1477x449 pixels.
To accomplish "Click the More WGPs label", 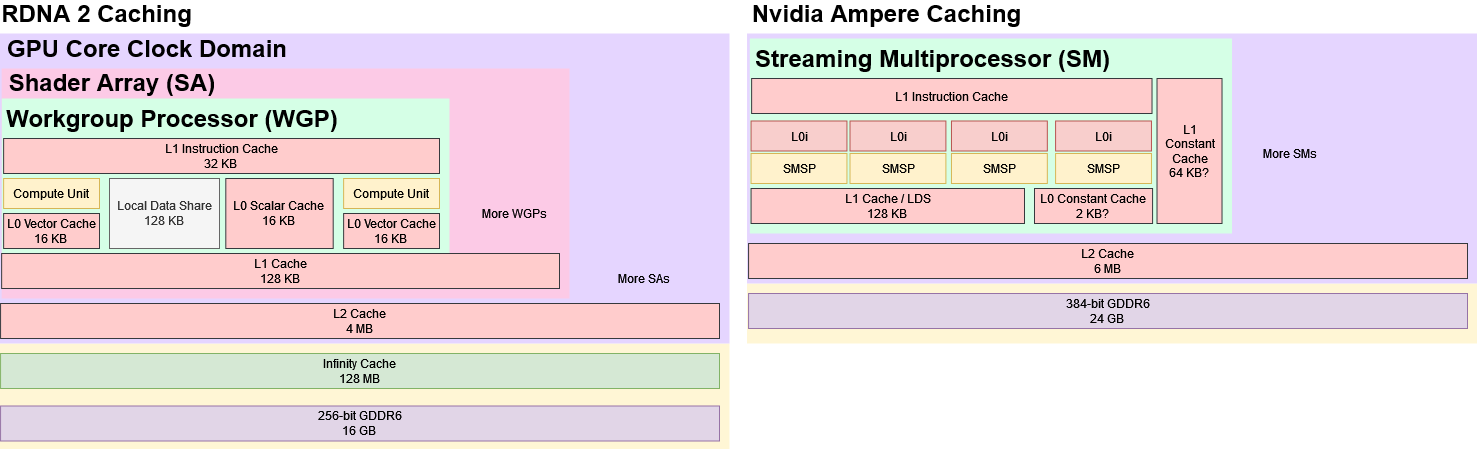I will point(514,214).
